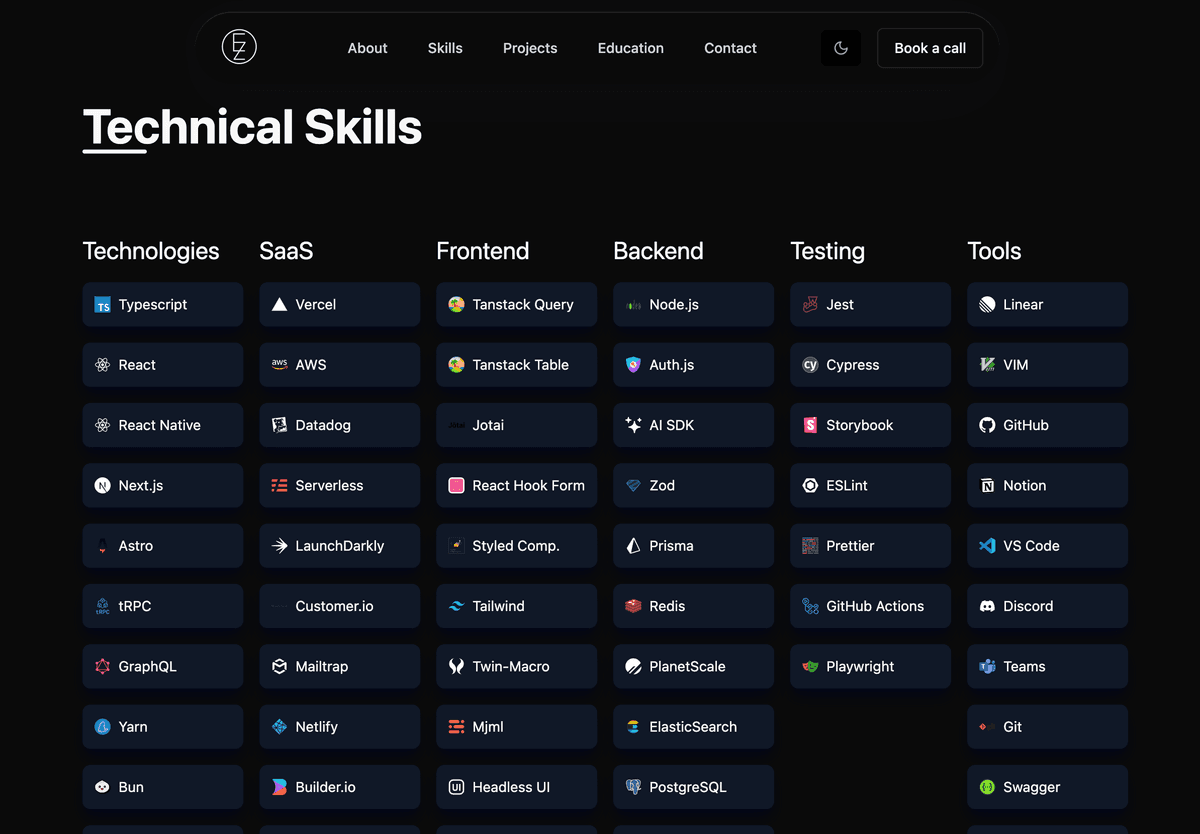Click the GraphQL skill card

tap(162, 666)
